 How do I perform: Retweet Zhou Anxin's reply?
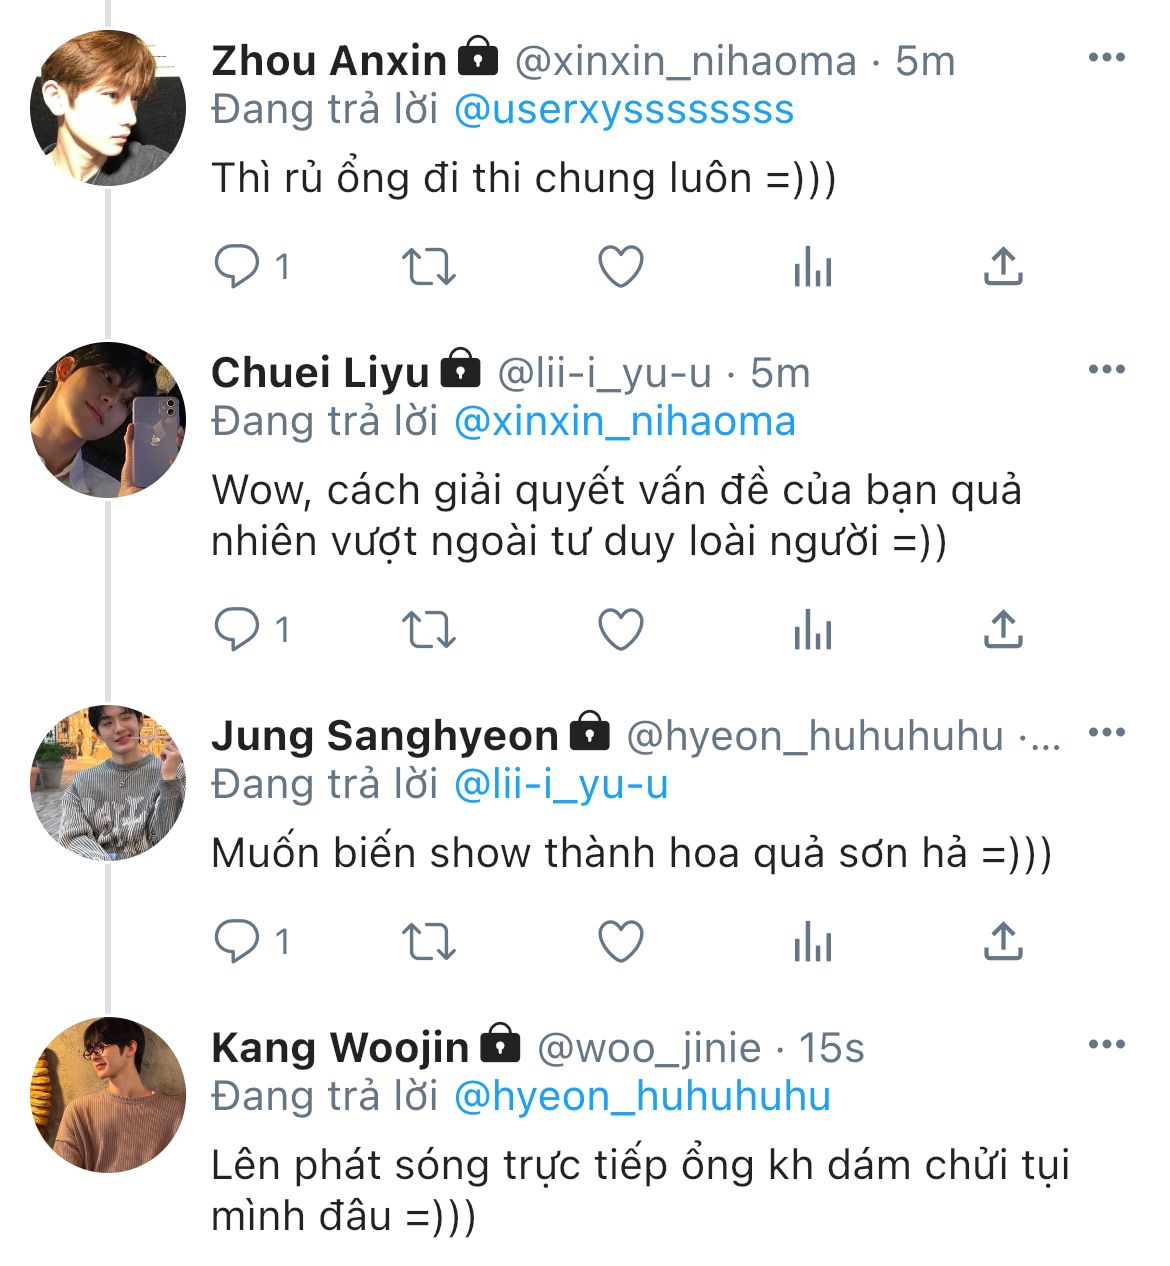428,267
